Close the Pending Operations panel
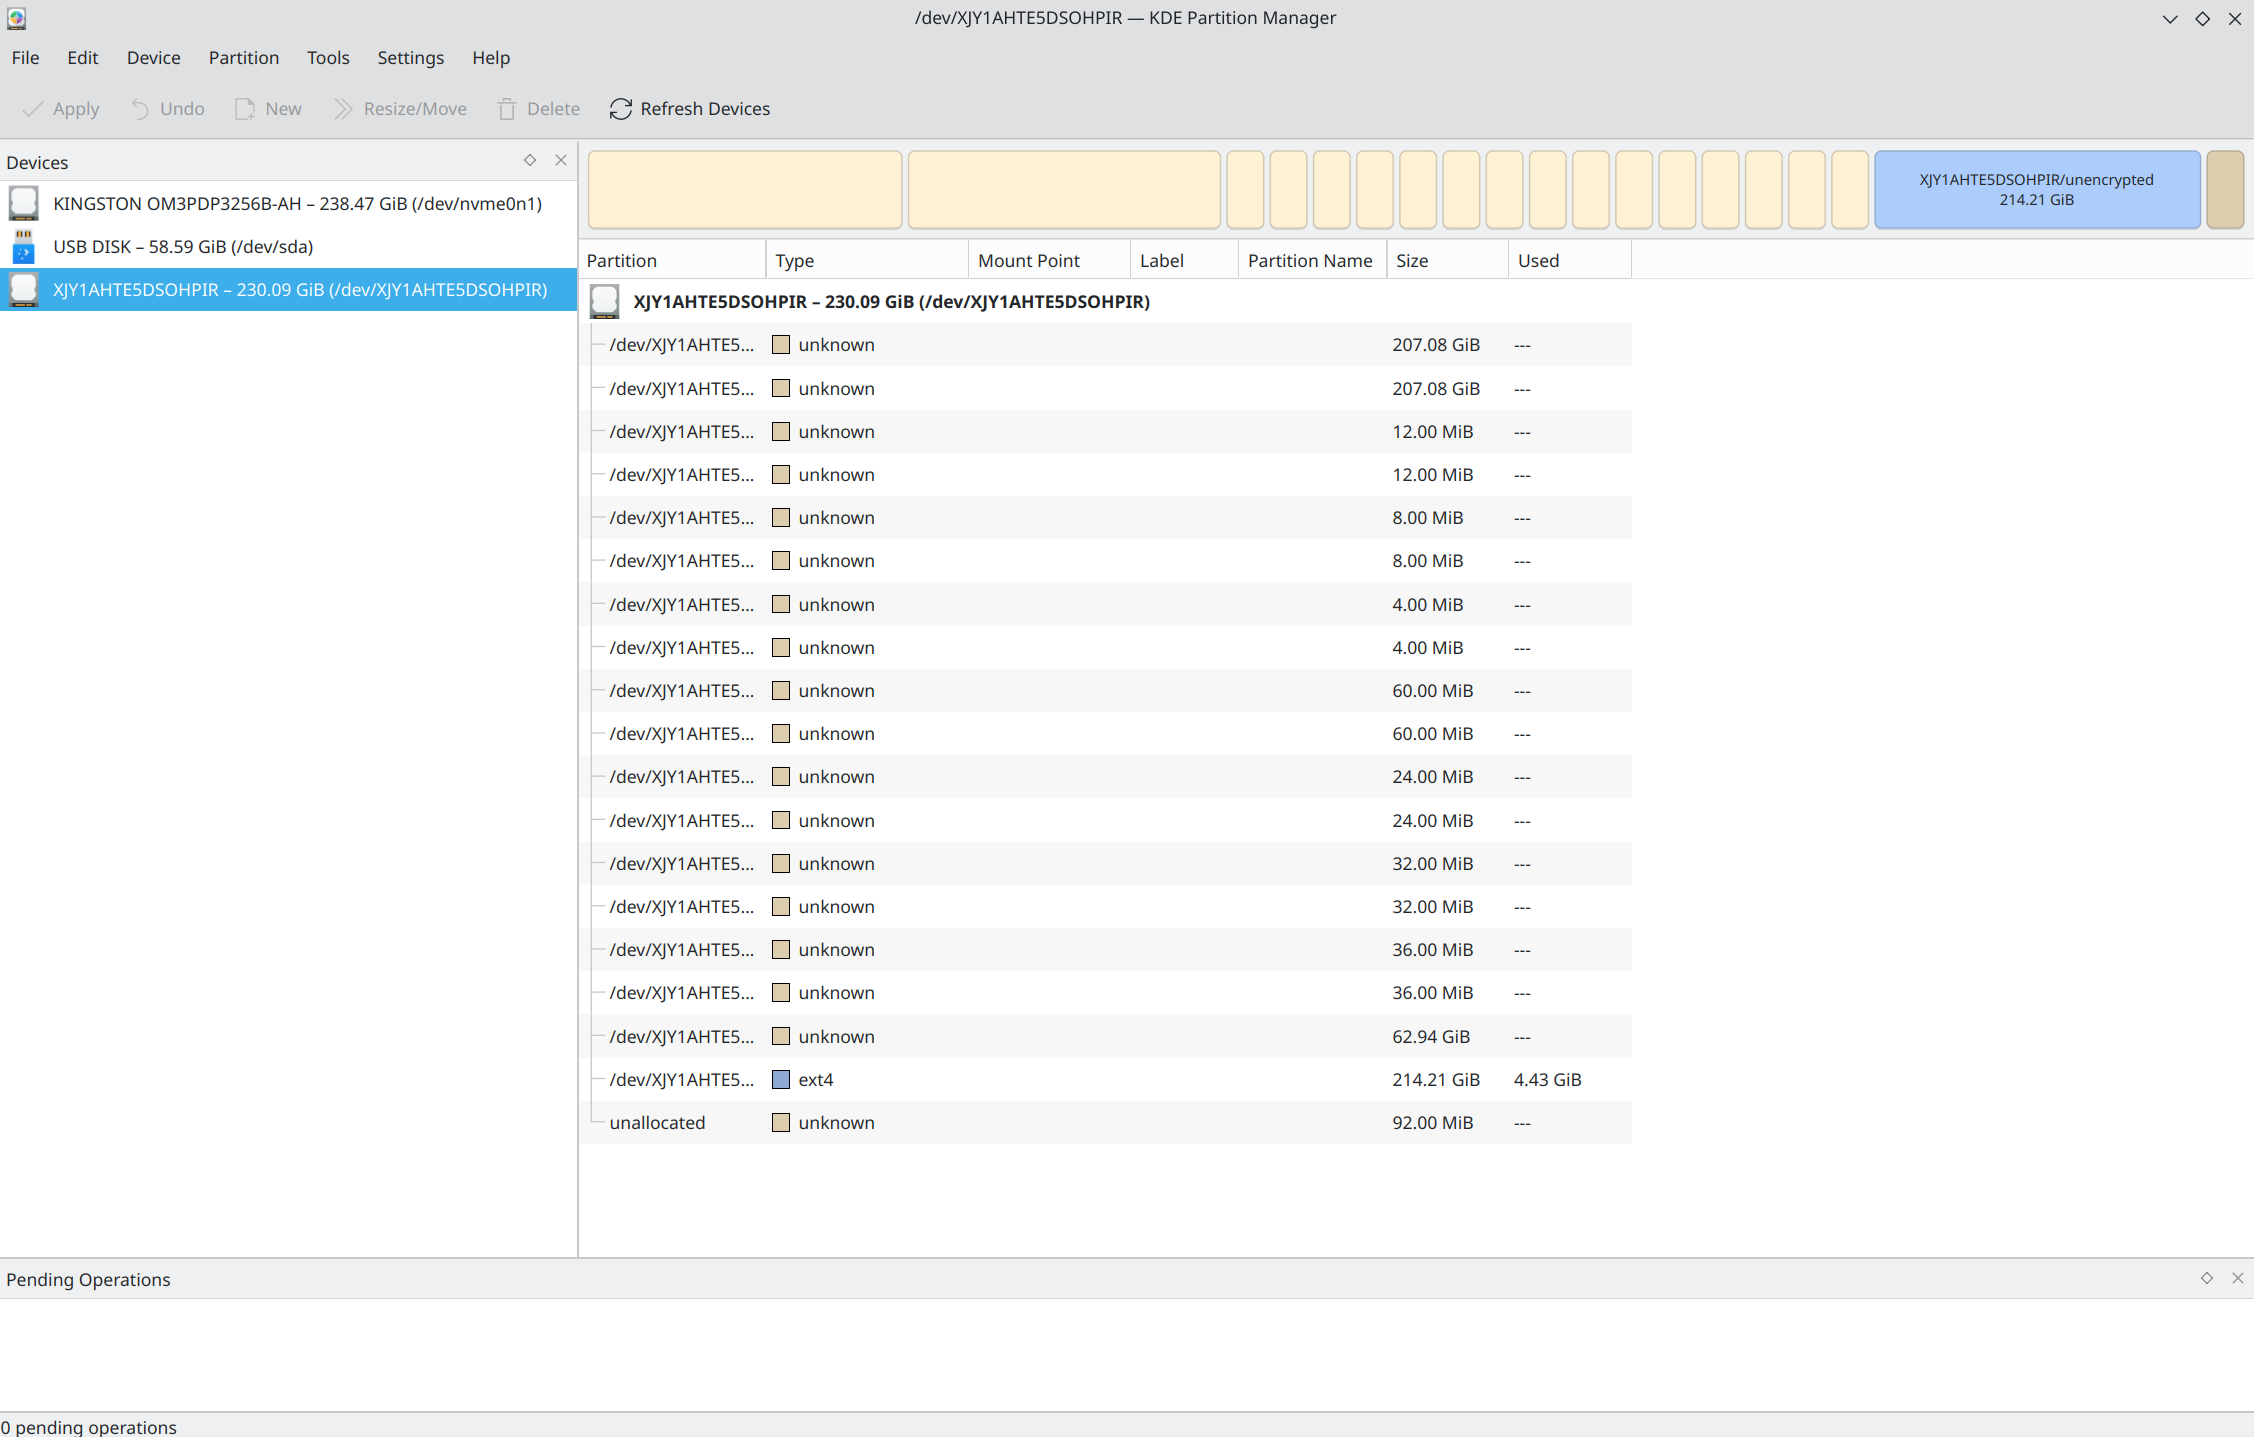The image size is (2254, 1437). (2237, 1278)
